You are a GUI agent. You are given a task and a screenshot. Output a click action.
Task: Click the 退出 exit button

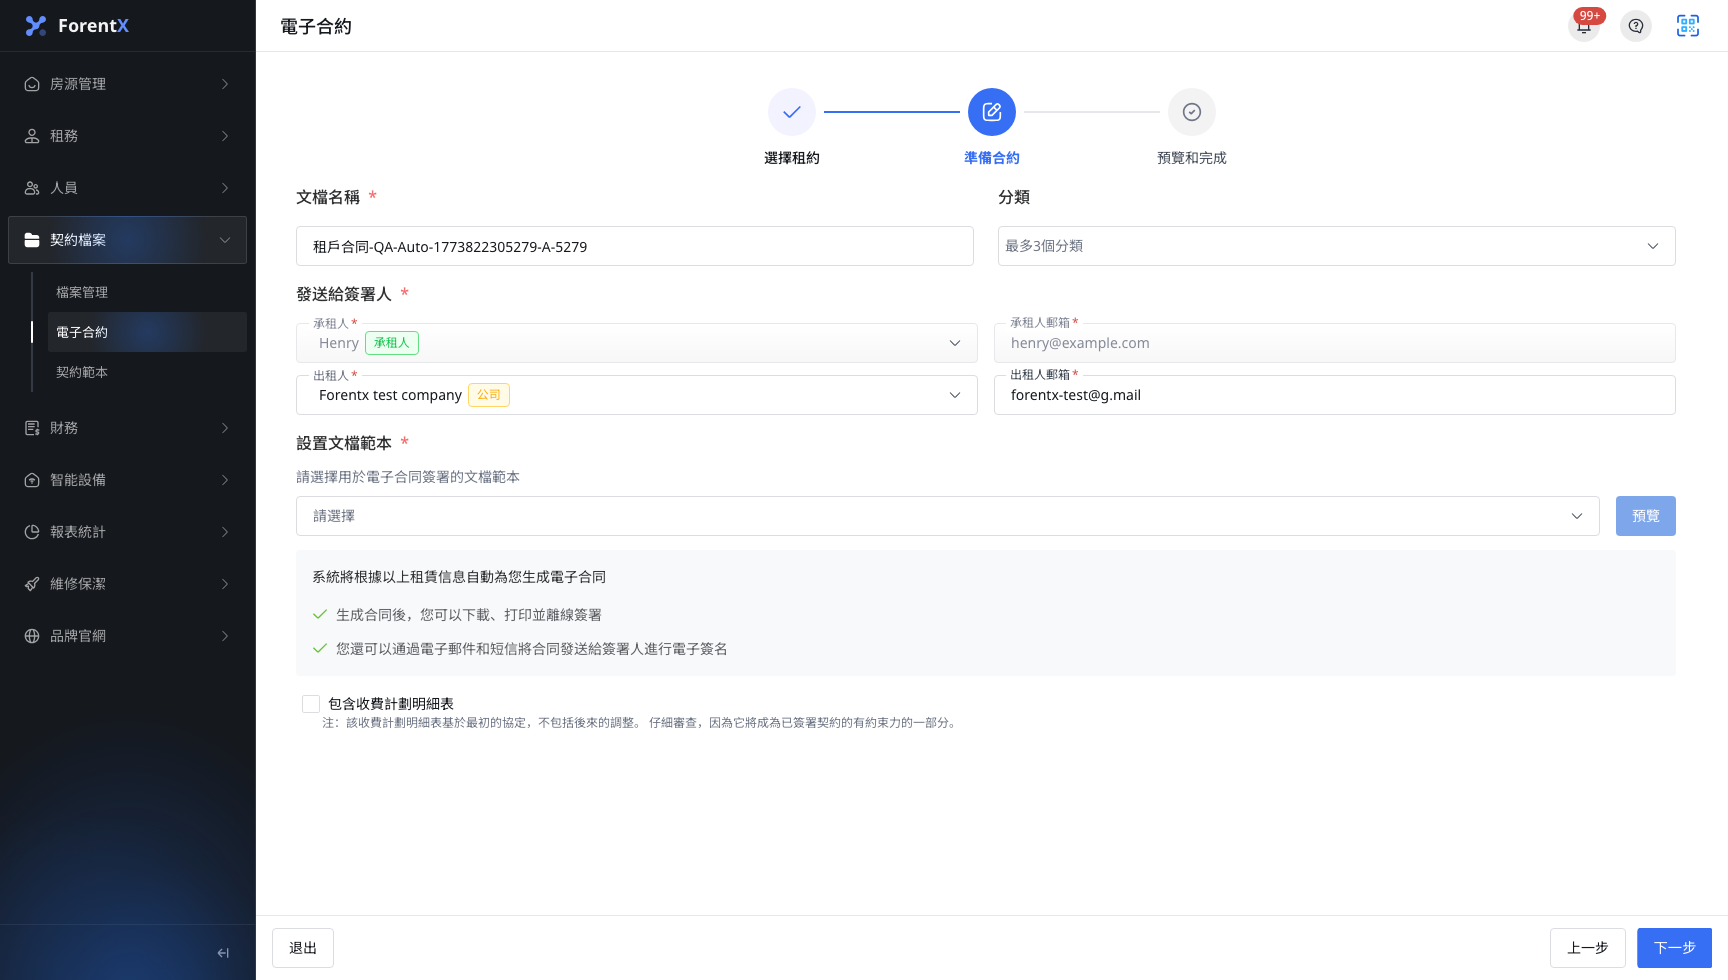[303, 948]
